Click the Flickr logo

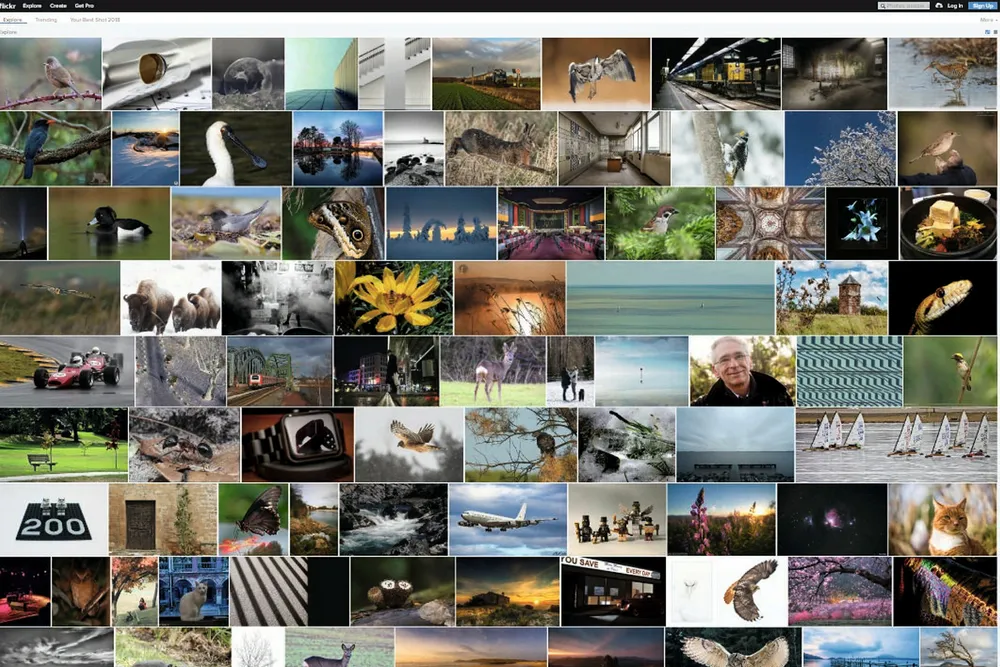tap(8, 5)
